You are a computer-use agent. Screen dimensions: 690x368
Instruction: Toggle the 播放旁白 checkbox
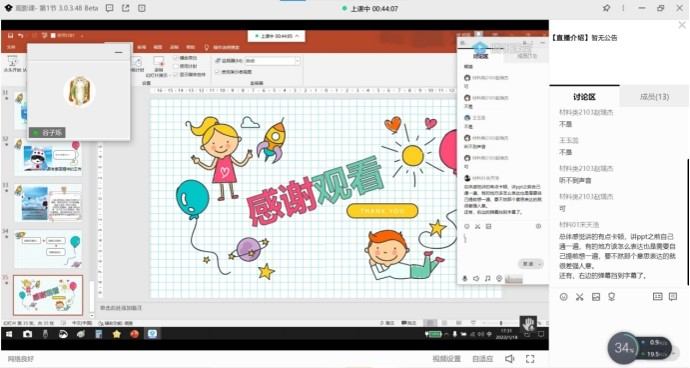click(176, 58)
